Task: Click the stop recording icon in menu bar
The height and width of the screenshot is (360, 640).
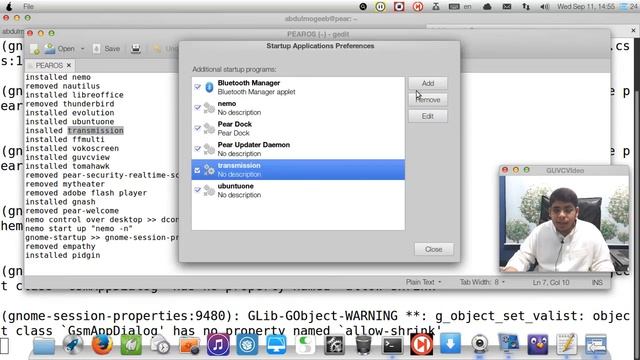Action: (x=399, y=7)
